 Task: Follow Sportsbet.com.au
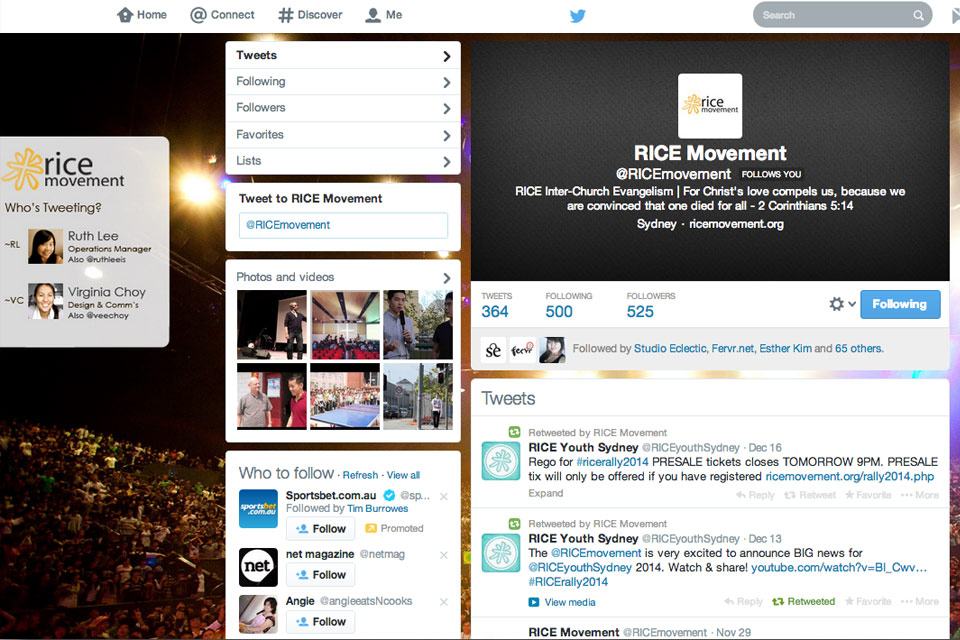[x=320, y=529]
